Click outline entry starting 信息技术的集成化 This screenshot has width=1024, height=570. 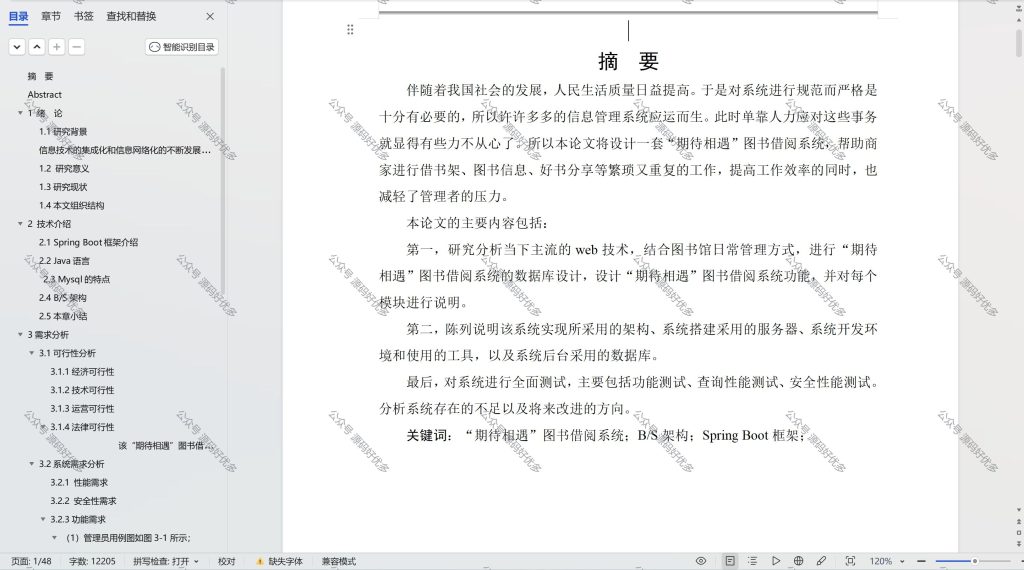point(124,150)
